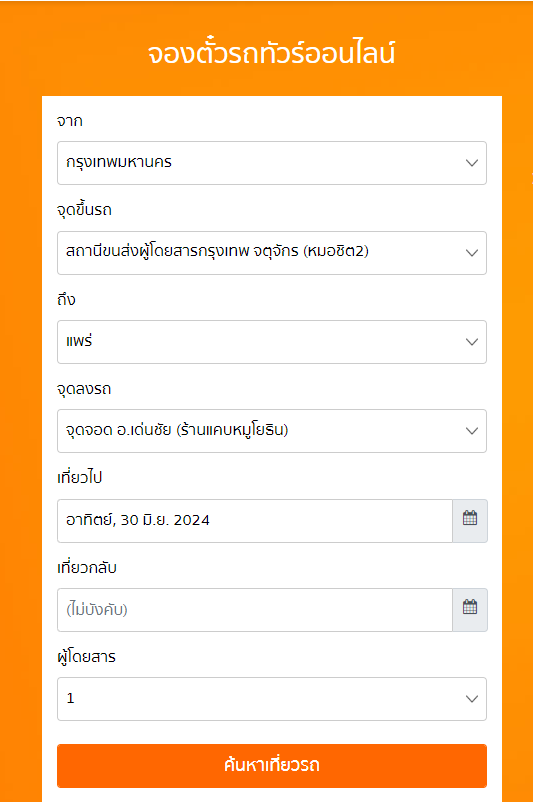
Task: Click the chevron arrow in the ผู้โดยสาร field
Action: [x=472, y=699]
